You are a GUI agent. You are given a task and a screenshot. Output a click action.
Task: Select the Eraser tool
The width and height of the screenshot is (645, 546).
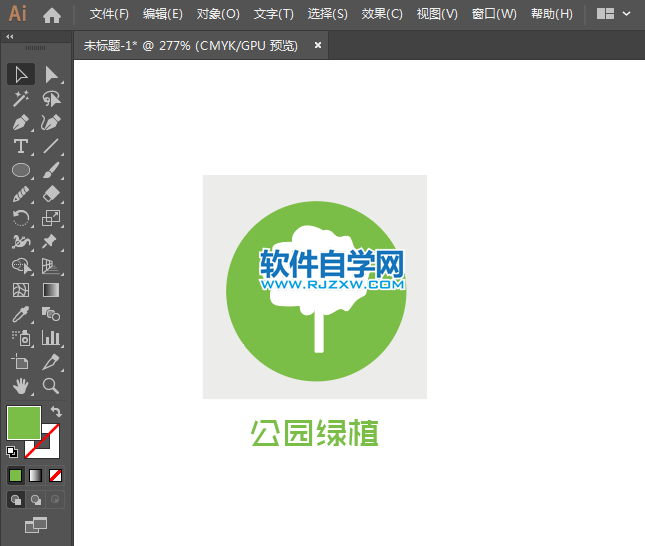51,194
